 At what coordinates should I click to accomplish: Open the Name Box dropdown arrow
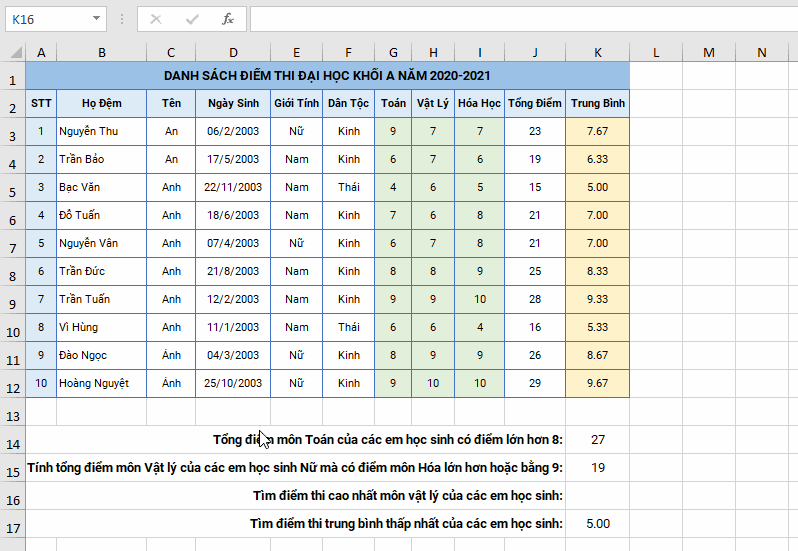pyautogui.click(x=96, y=18)
